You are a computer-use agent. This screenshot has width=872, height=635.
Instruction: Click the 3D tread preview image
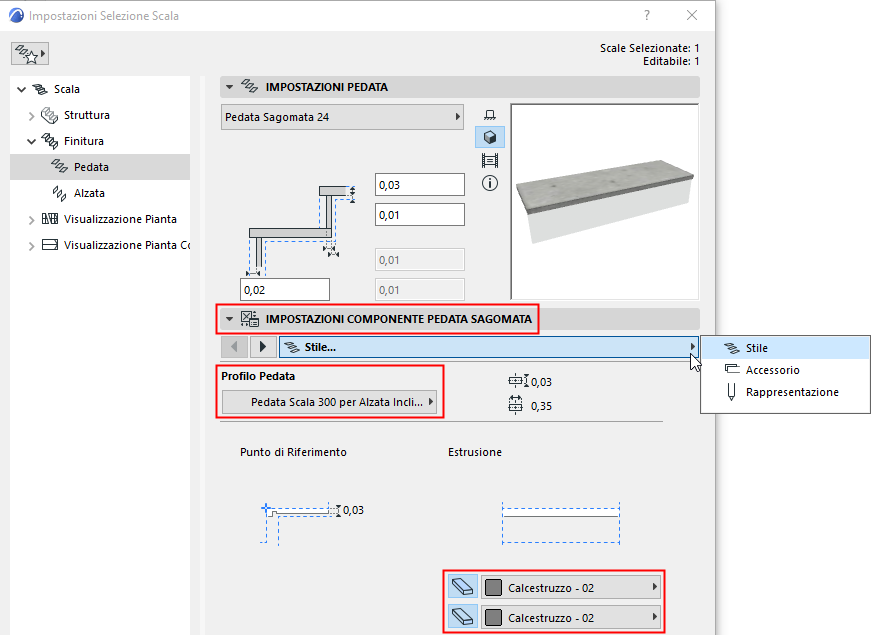click(x=605, y=202)
